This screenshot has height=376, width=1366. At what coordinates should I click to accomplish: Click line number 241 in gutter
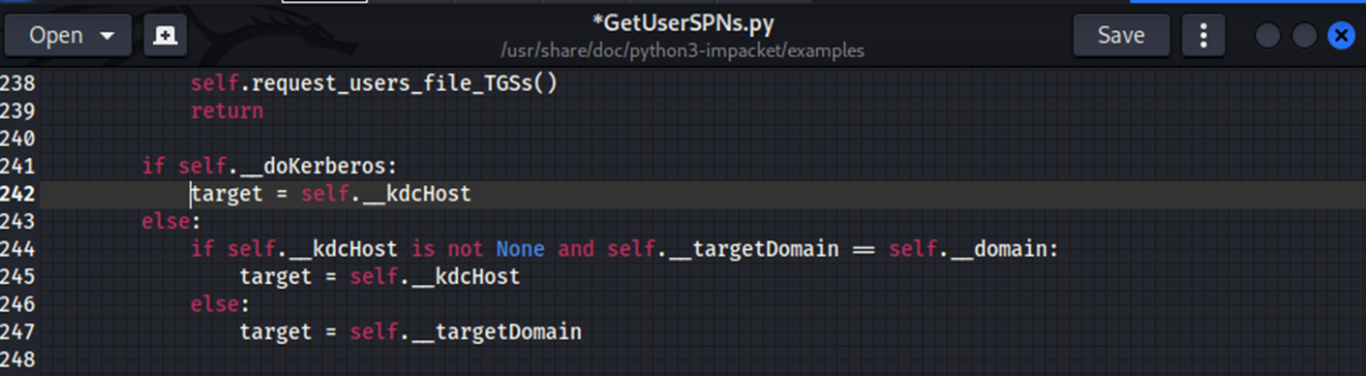coord(18,166)
